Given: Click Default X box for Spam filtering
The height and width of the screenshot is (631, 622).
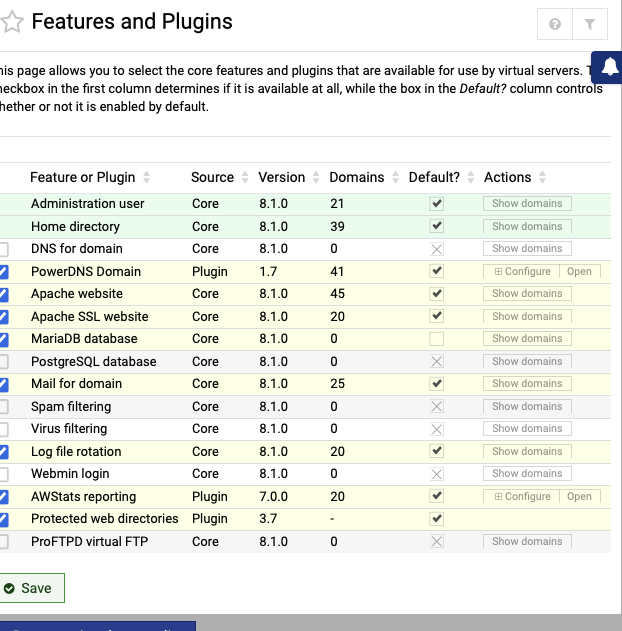Looking at the screenshot, I should coord(437,406).
